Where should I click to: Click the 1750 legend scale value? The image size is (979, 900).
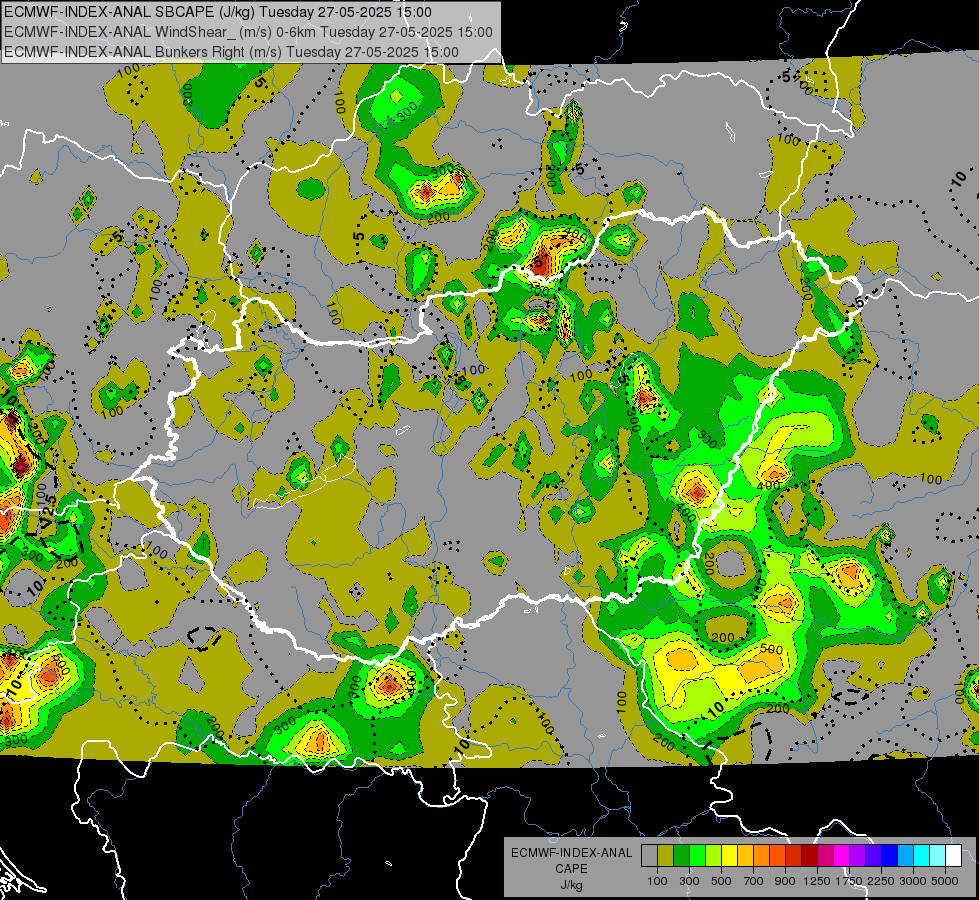(x=849, y=881)
